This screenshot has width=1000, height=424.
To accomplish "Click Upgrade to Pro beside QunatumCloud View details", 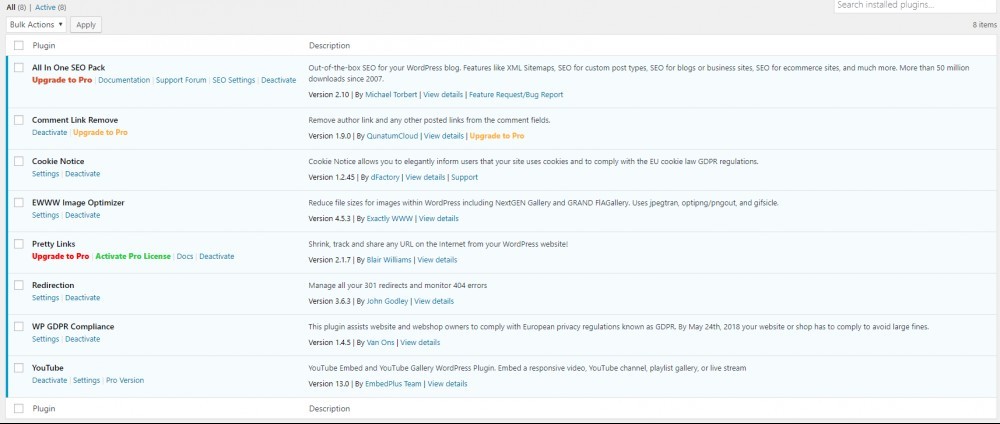I will click(497, 136).
